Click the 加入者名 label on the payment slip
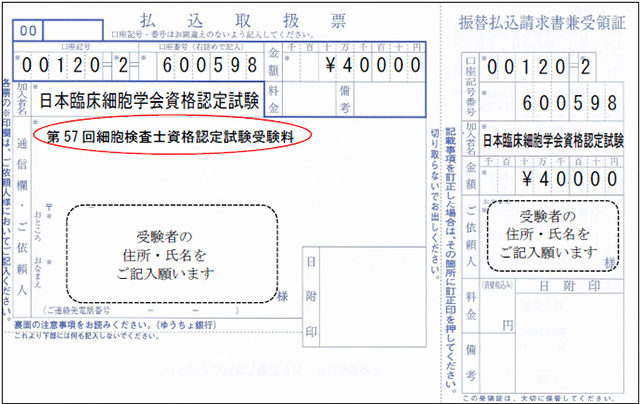Screen dimensions: 640x404 coord(21,99)
